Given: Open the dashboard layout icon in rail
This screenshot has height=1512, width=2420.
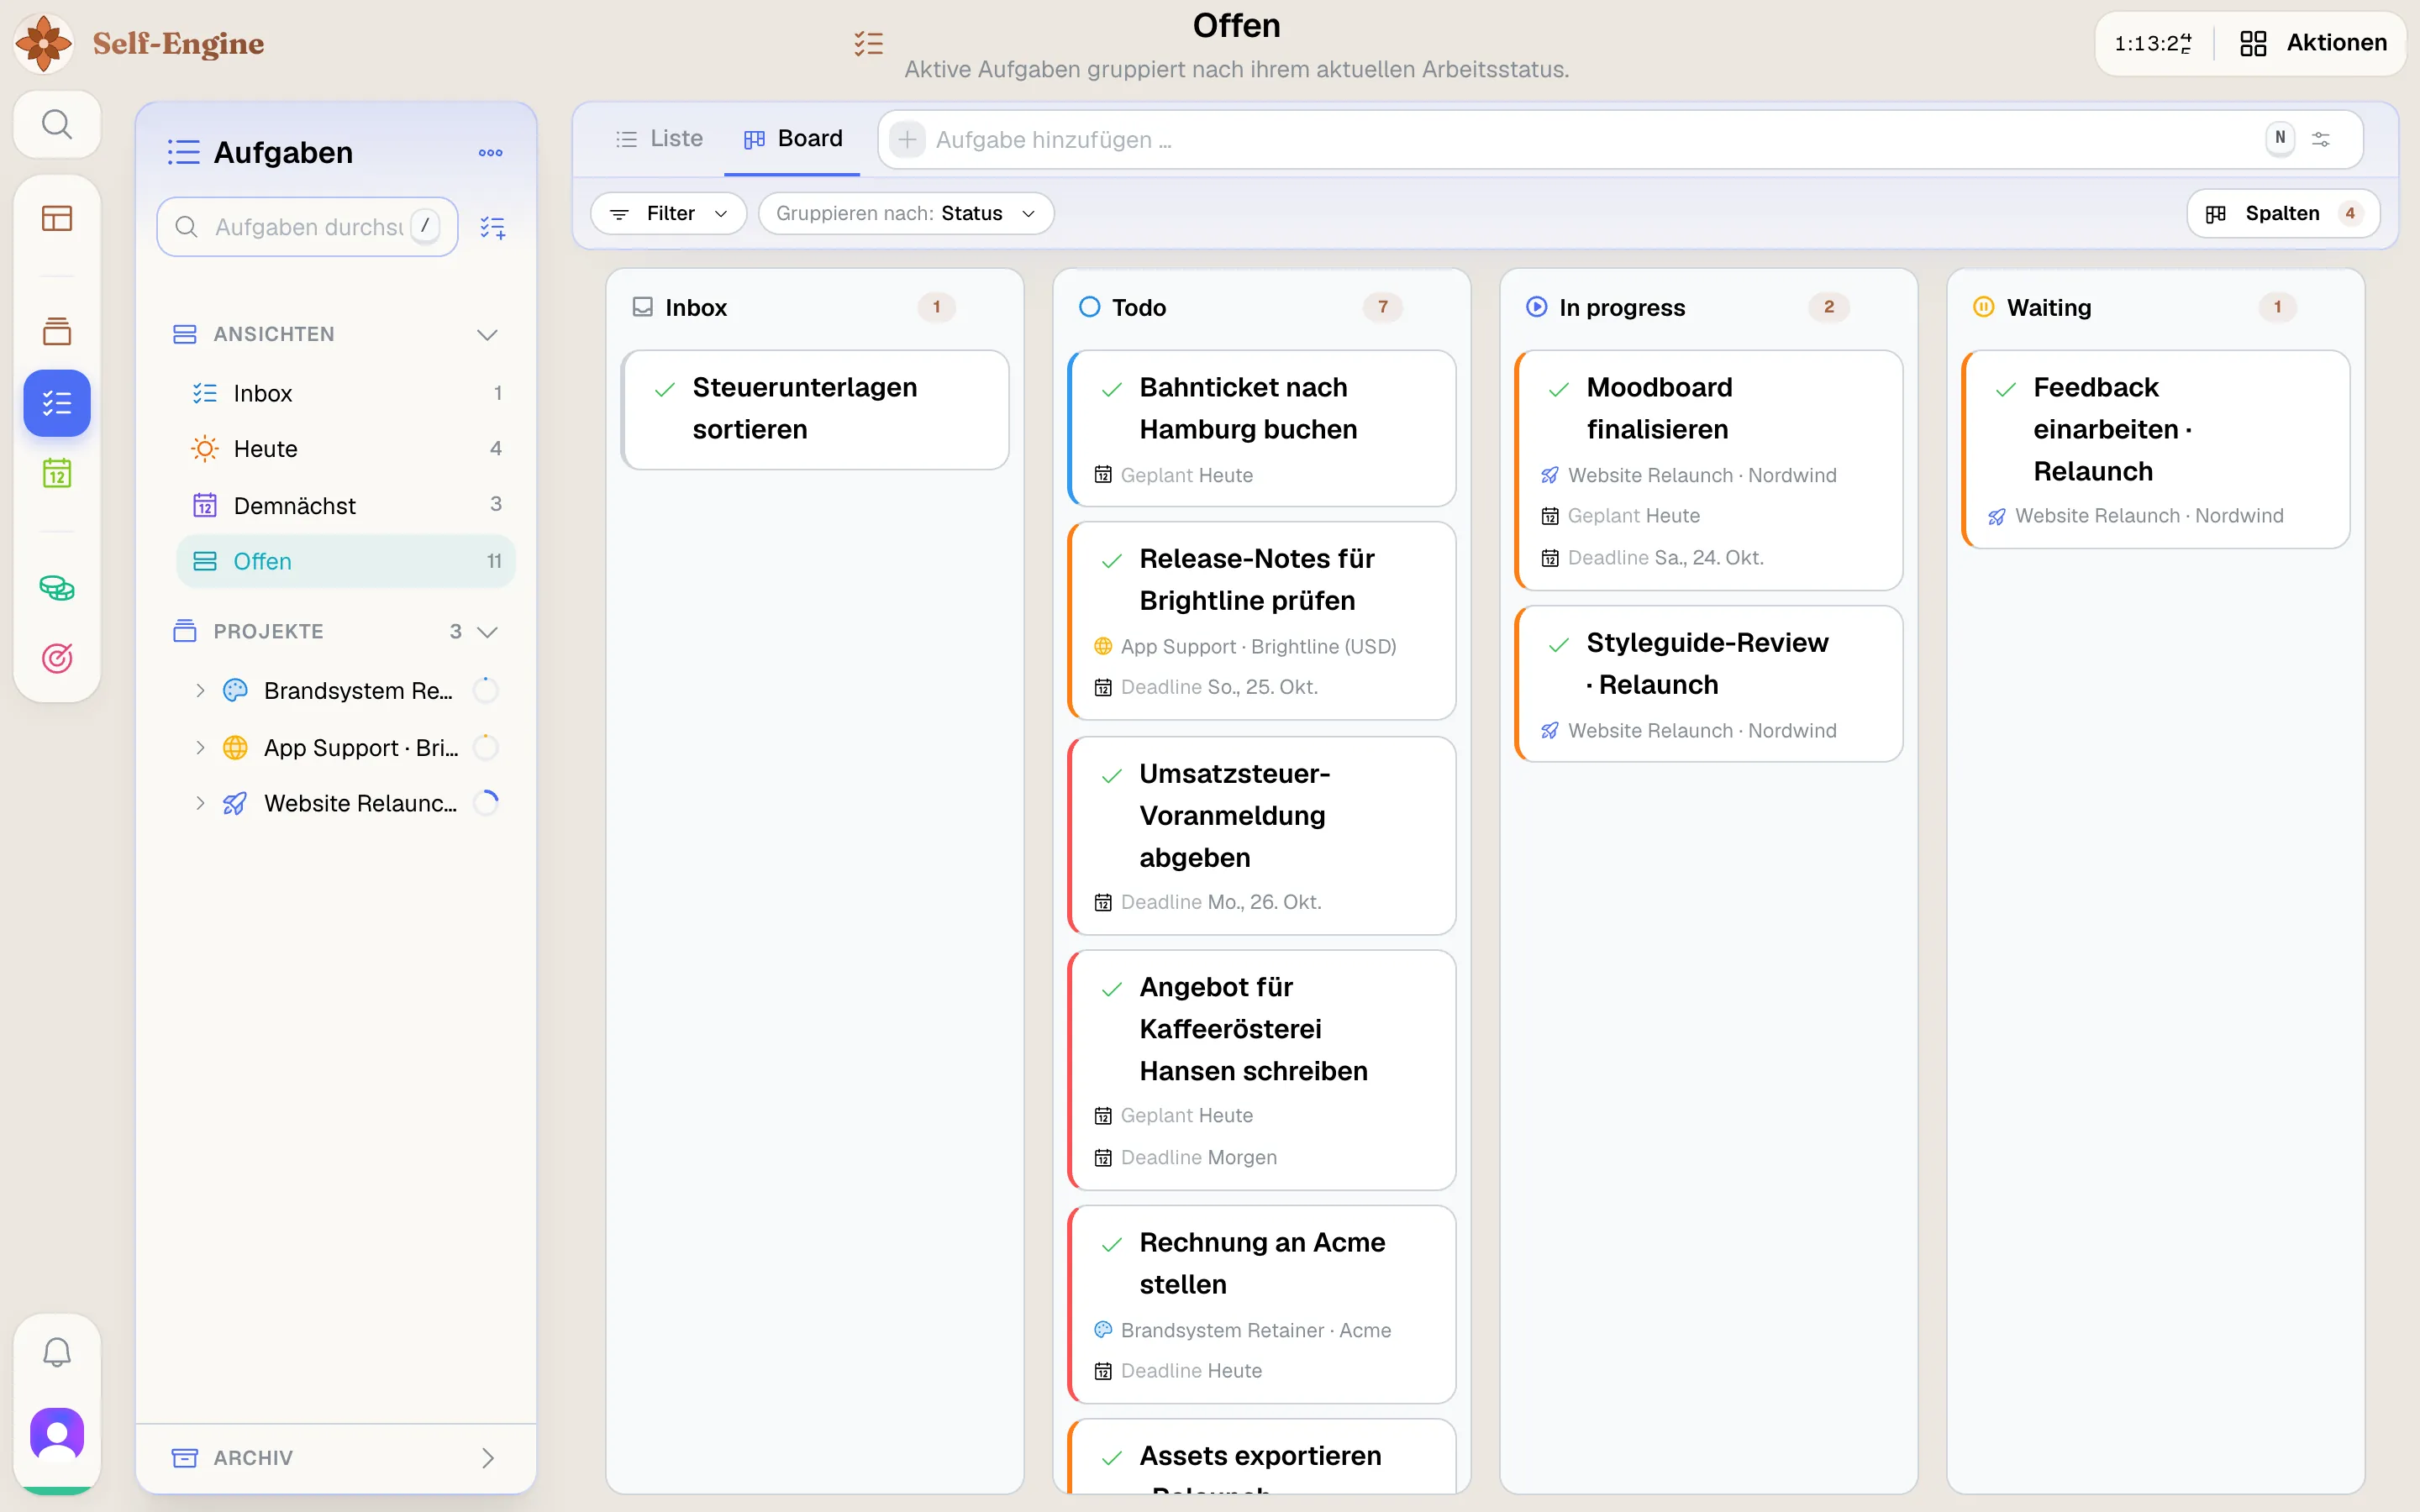Looking at the screenshot, I should coord(57,218).
